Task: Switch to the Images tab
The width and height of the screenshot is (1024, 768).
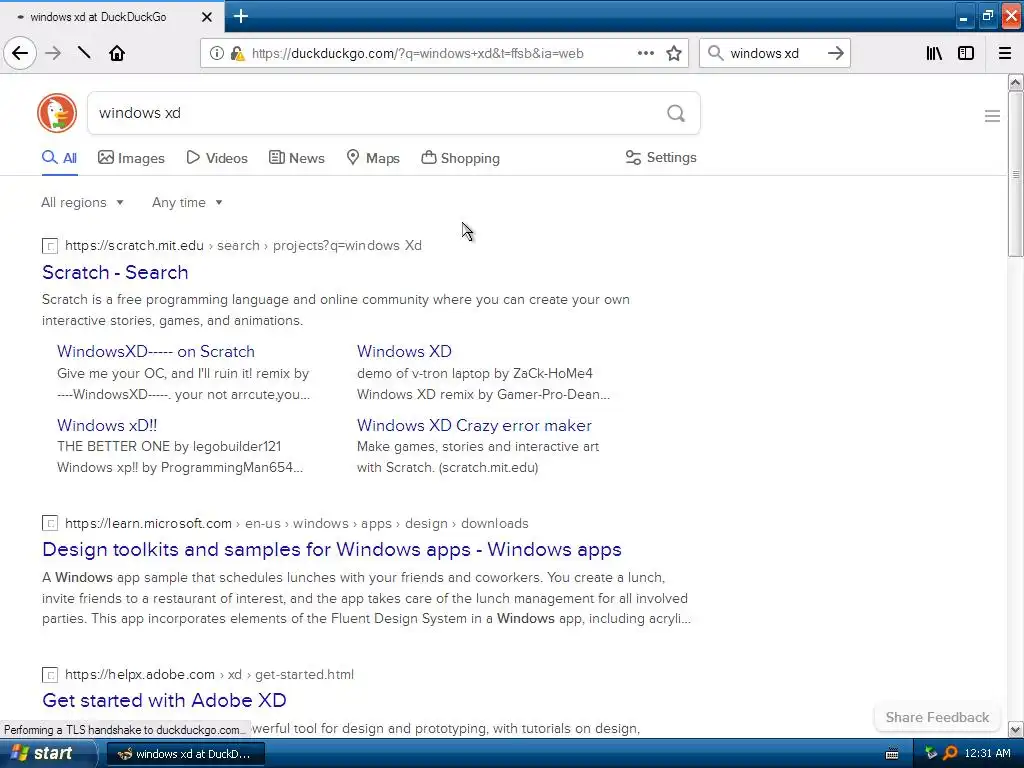Action: (x=131, y=158)
